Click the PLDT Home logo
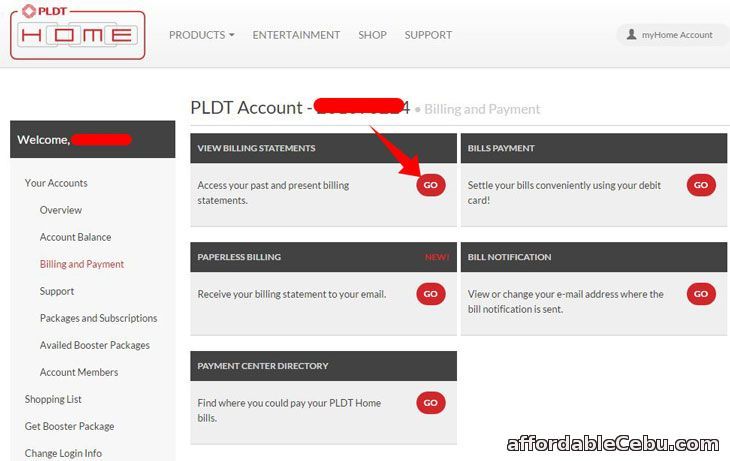This screenshot has height=461, width=730. click(x=78, y=32)
